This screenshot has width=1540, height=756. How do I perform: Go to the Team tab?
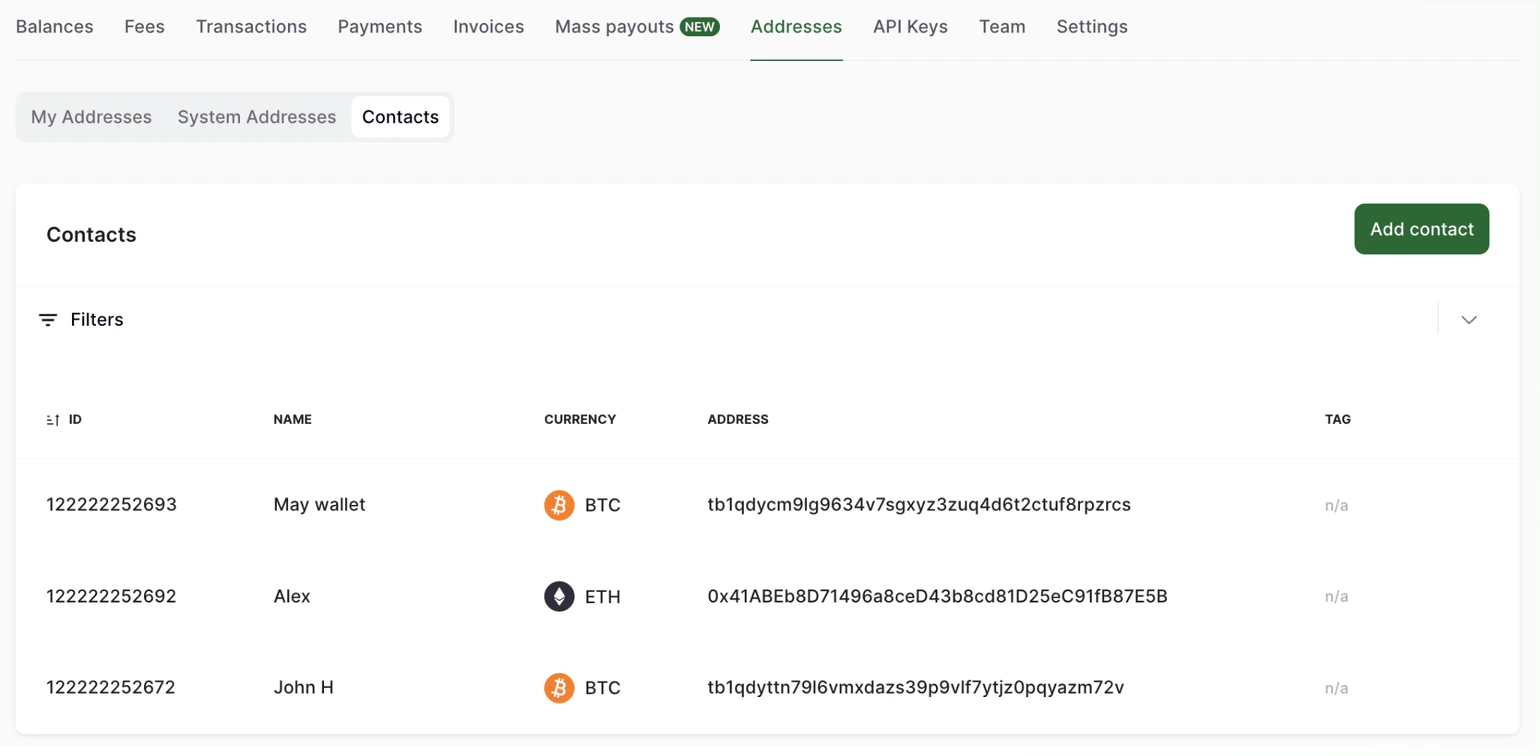[1002, 27]
